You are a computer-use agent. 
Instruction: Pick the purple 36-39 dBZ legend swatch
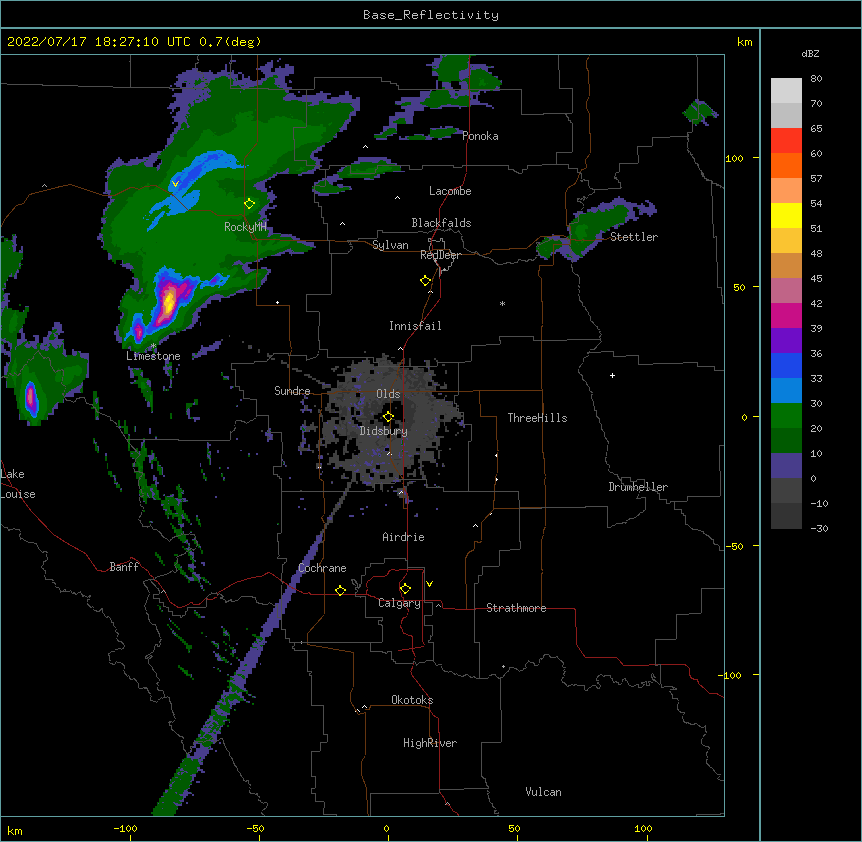(x=786, y=340)
